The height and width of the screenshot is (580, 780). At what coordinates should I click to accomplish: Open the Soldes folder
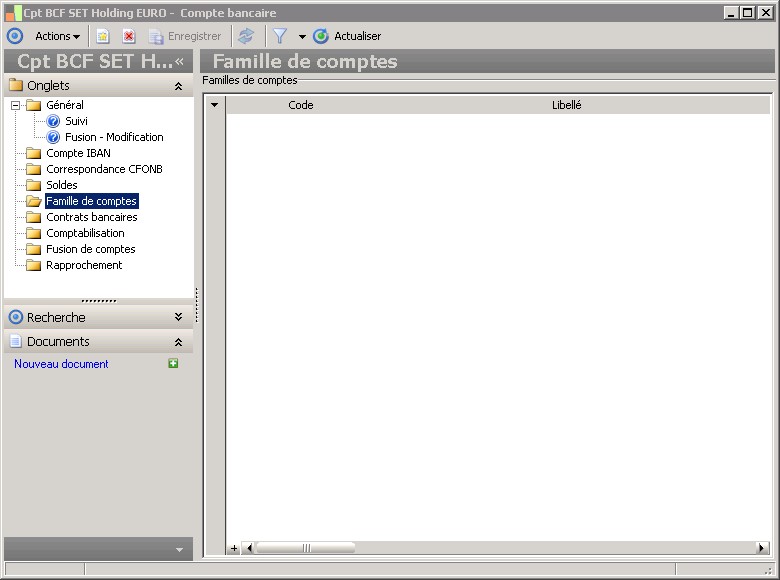coord(62,185)
